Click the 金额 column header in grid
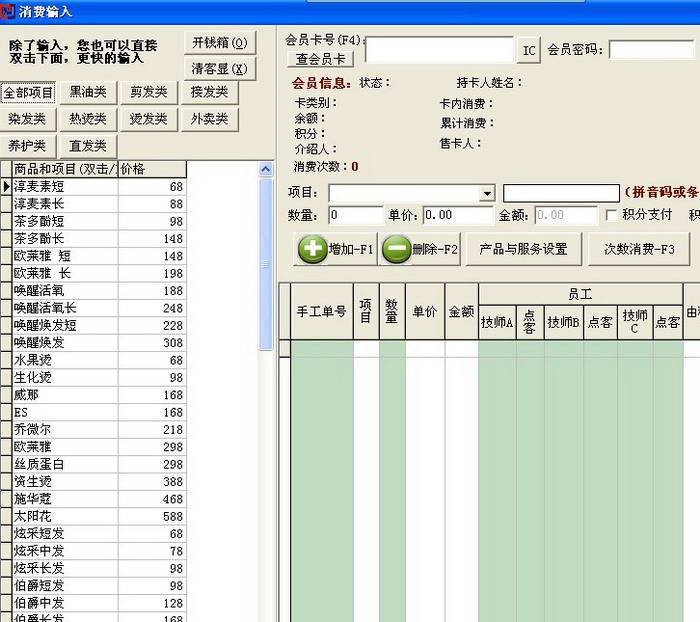Viewport: 700px width, 622px height. tap(461, 311)
